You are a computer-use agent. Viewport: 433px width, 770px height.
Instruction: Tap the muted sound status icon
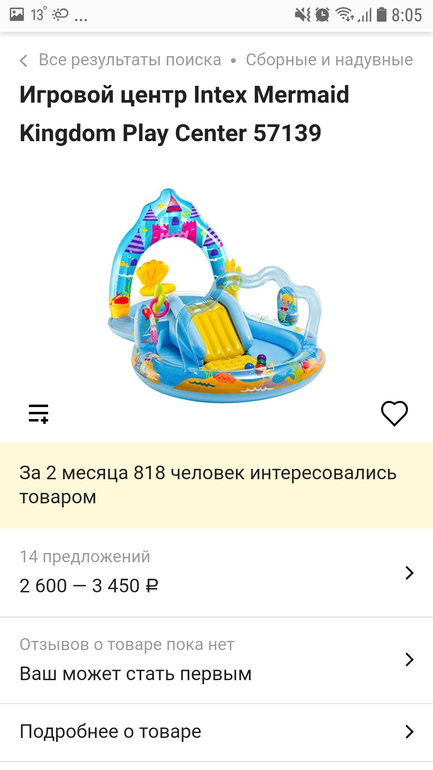tap(302, 15)
